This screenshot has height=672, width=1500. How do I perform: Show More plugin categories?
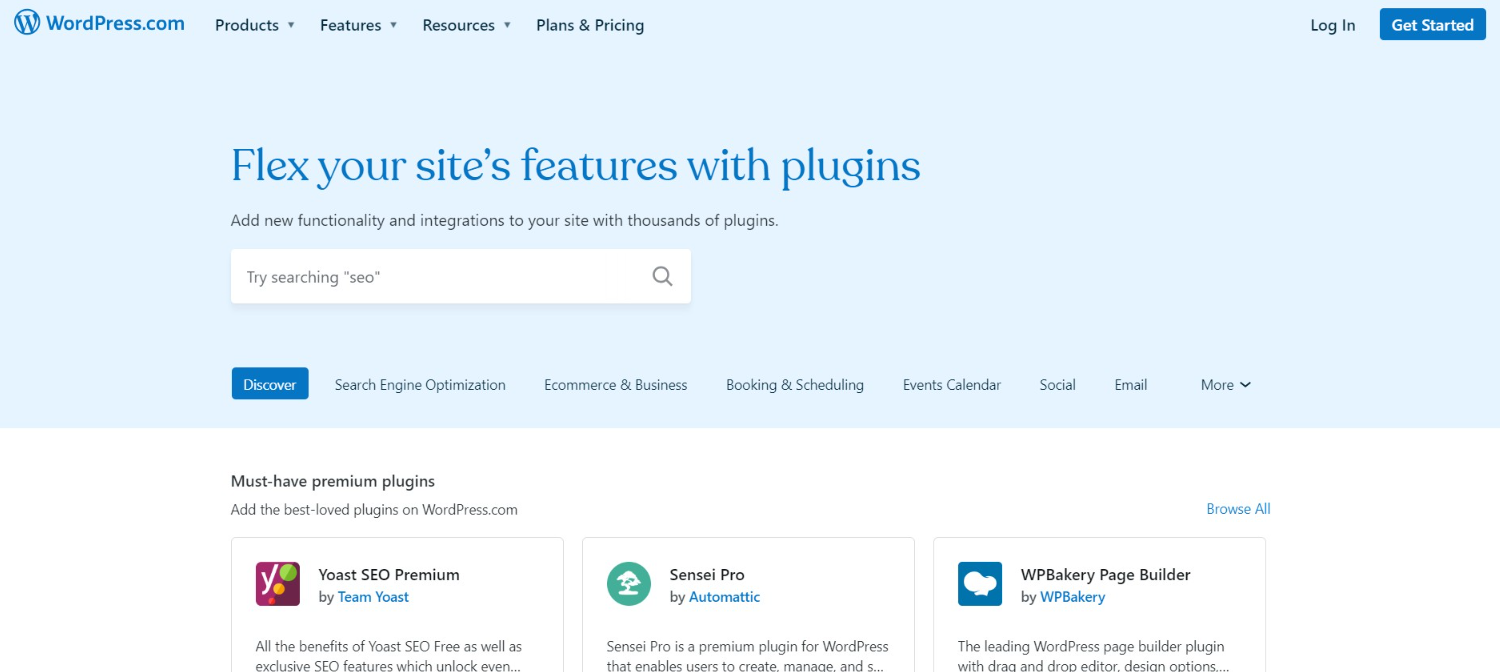tap(1225, 385)
